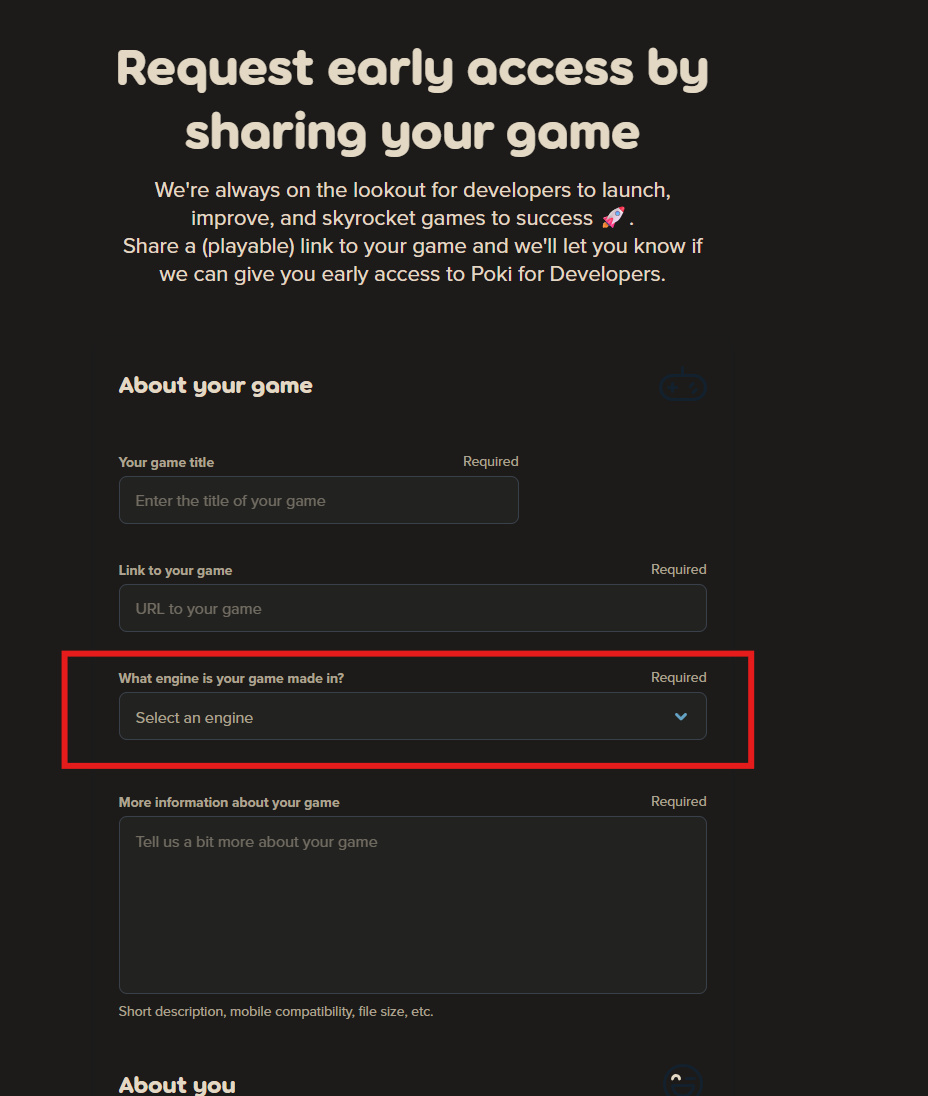Click the More information about your game label
This screenshot has height=1096, width=928.
[x=229, y=802]
